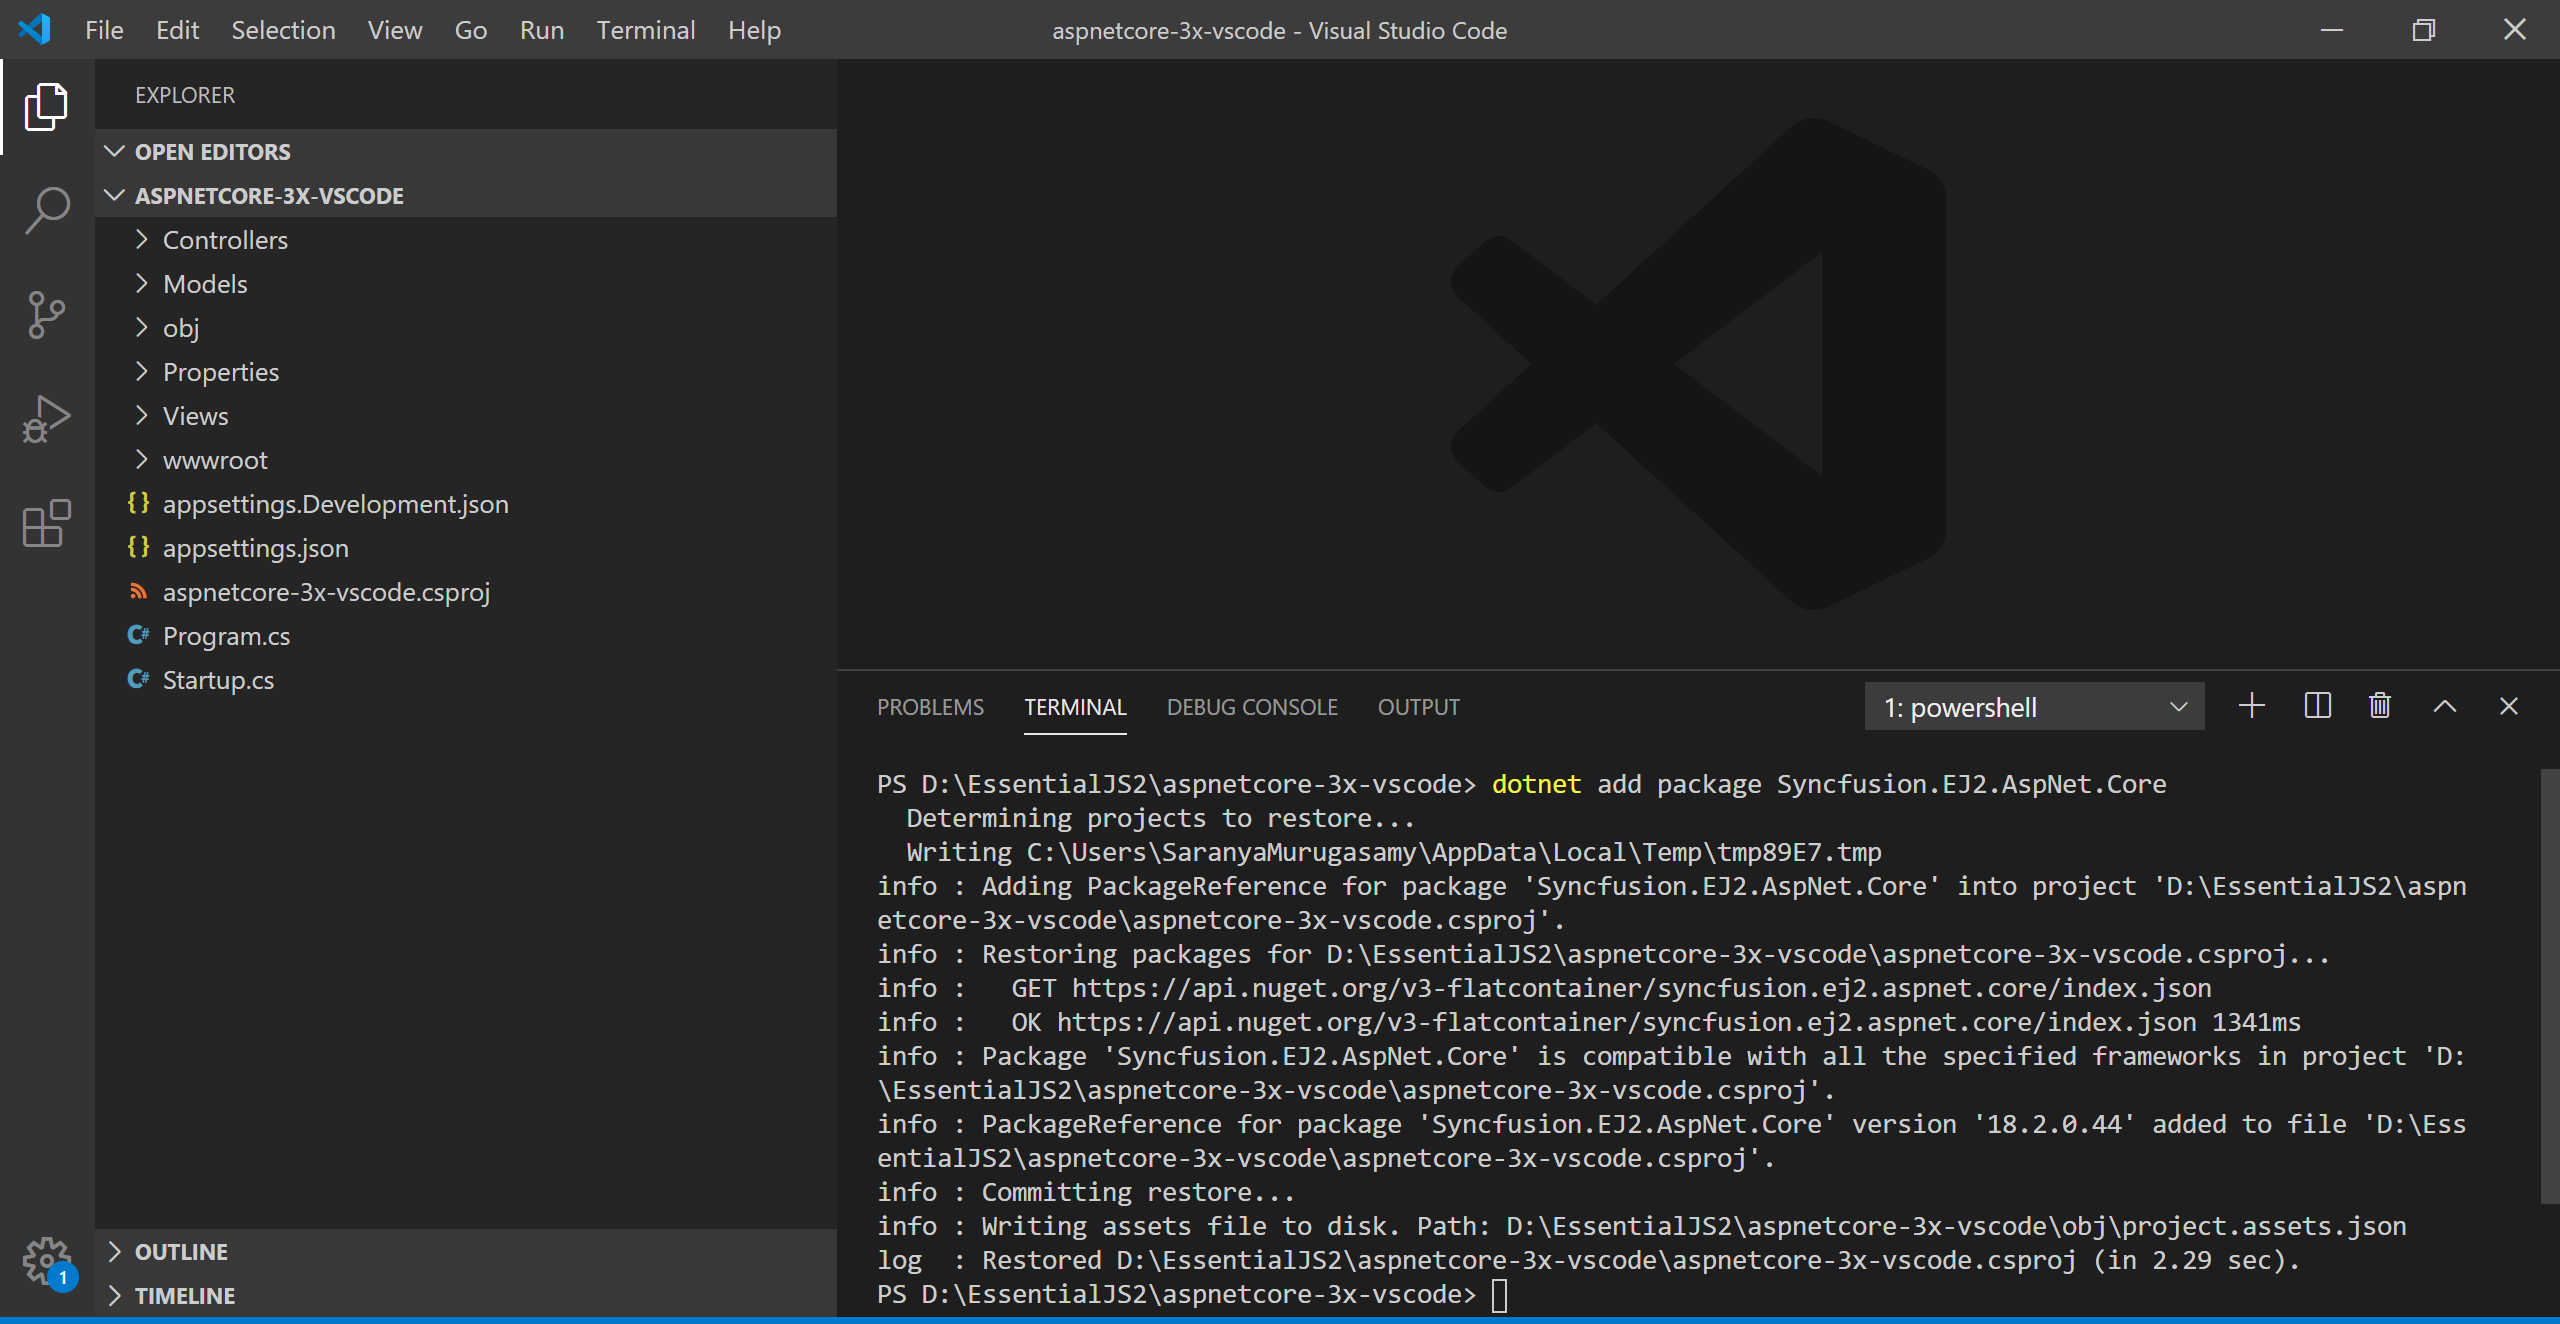Open the Search view icon
The height and width of the screenshot is (1324, 2560).
click(x=46, y=210)
